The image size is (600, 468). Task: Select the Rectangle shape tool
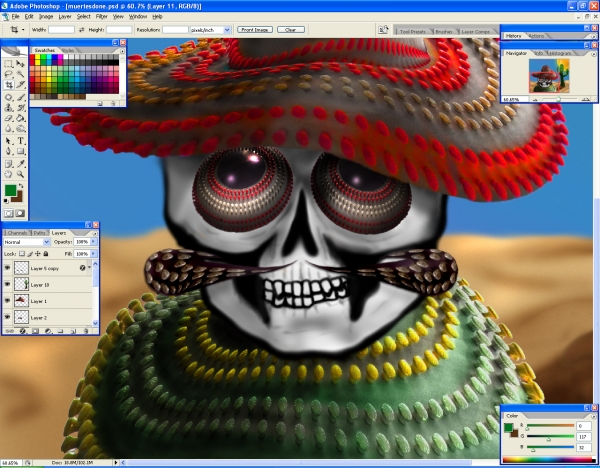20,151
